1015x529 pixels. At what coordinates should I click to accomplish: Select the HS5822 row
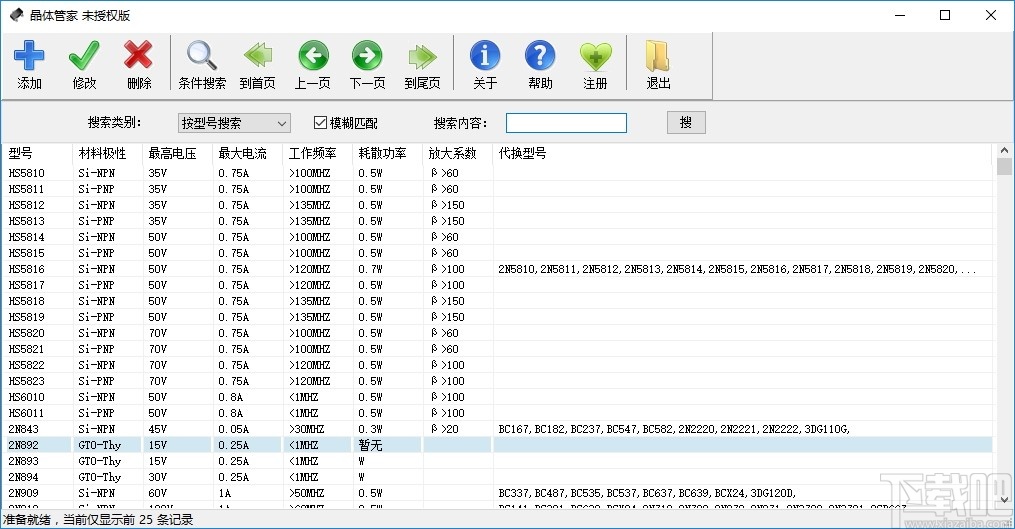497,365
